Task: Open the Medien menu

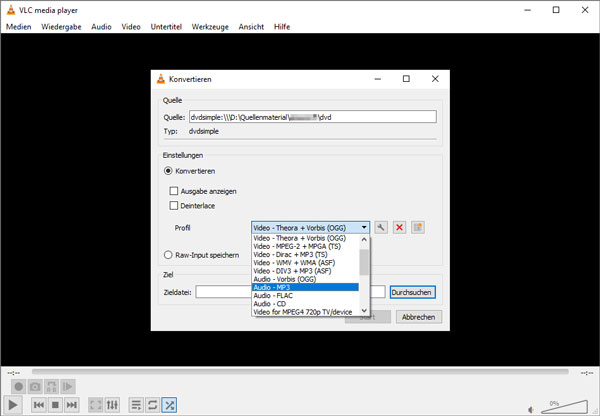Action: 18,27
